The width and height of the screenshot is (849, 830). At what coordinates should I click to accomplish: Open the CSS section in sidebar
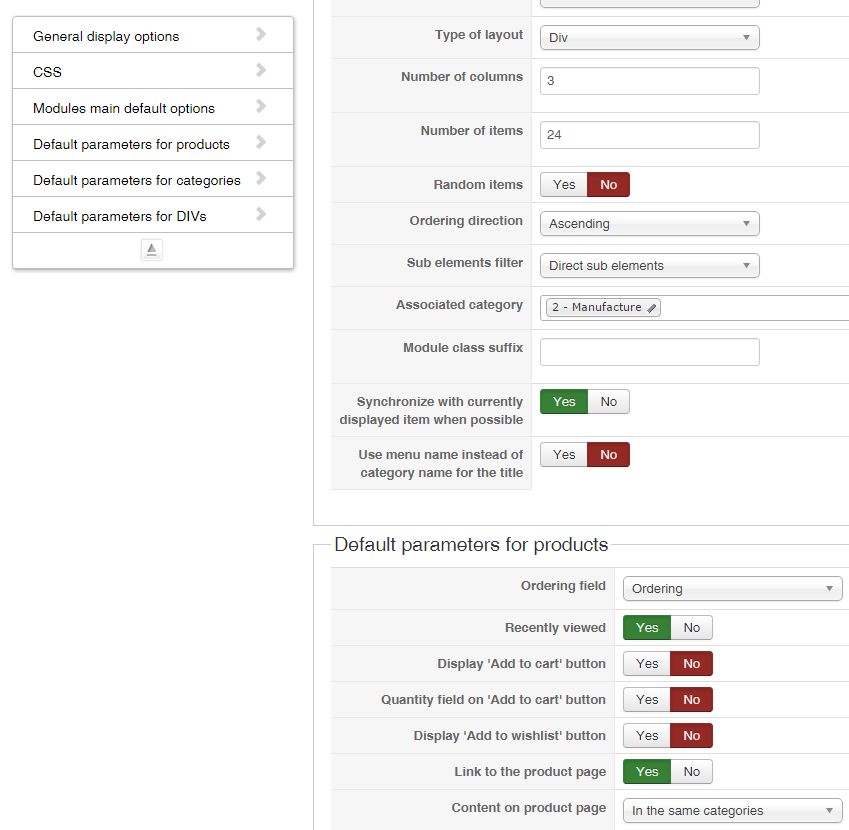coord(47,72)
